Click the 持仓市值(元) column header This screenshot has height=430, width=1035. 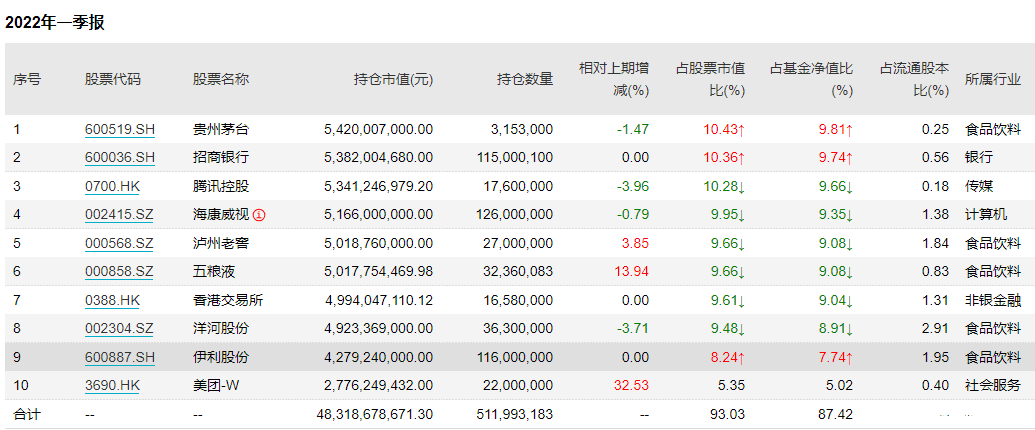point(393,80)
